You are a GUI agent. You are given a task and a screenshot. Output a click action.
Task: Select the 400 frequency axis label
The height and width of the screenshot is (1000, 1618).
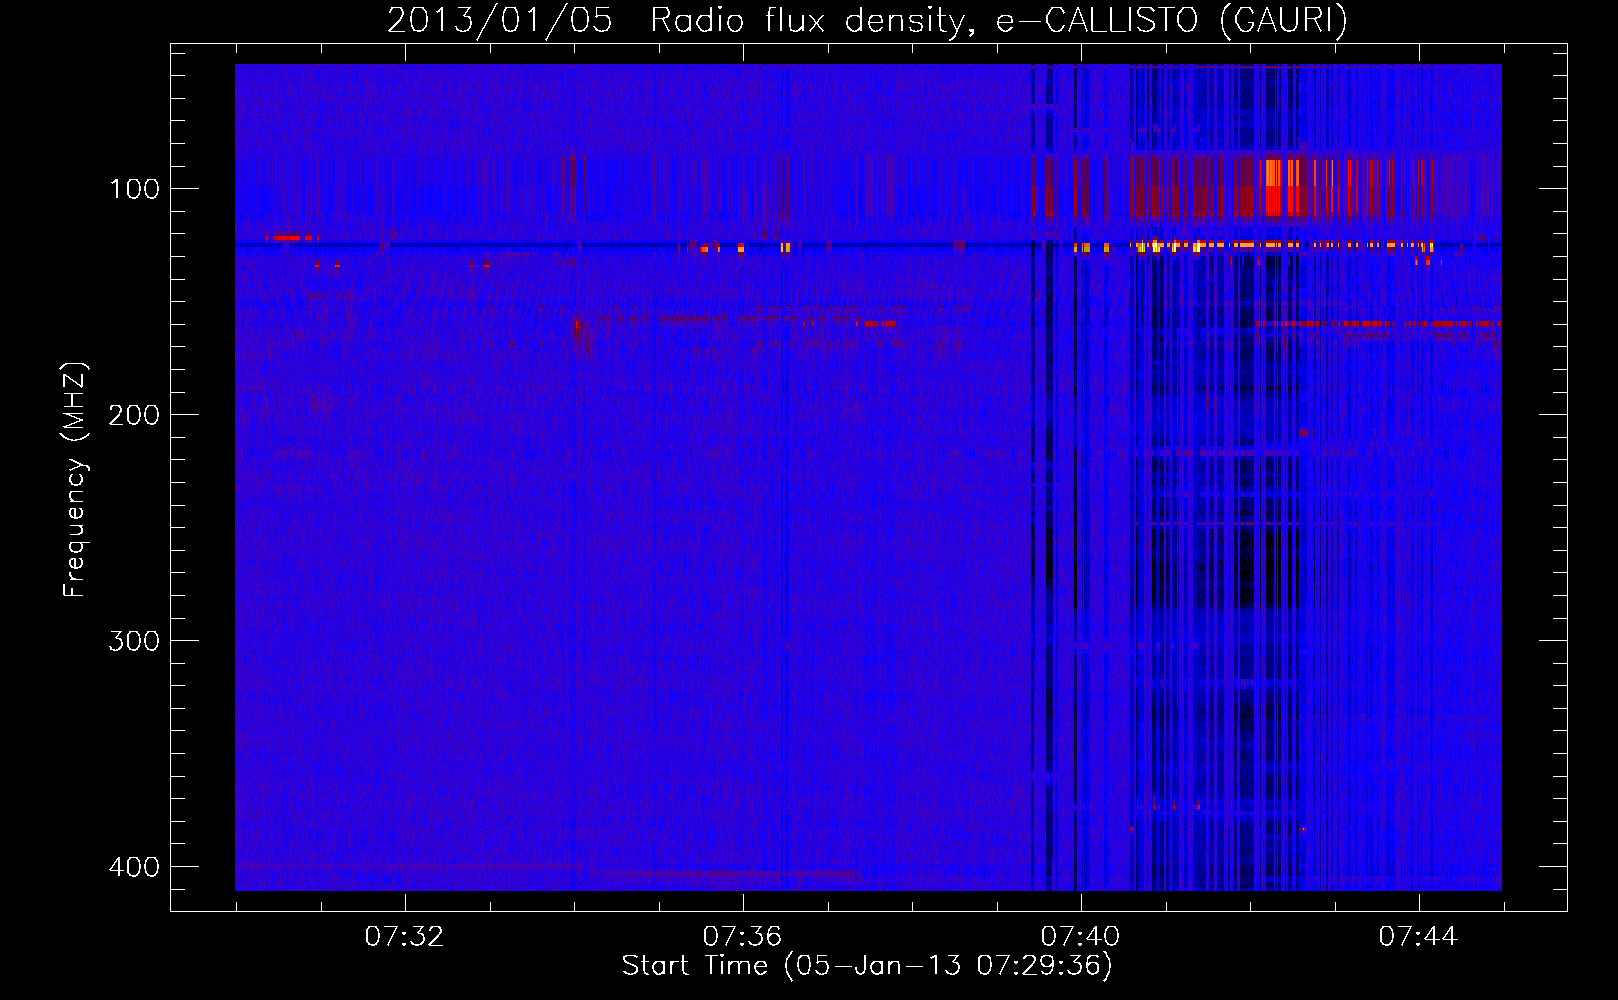click(133, 866)
